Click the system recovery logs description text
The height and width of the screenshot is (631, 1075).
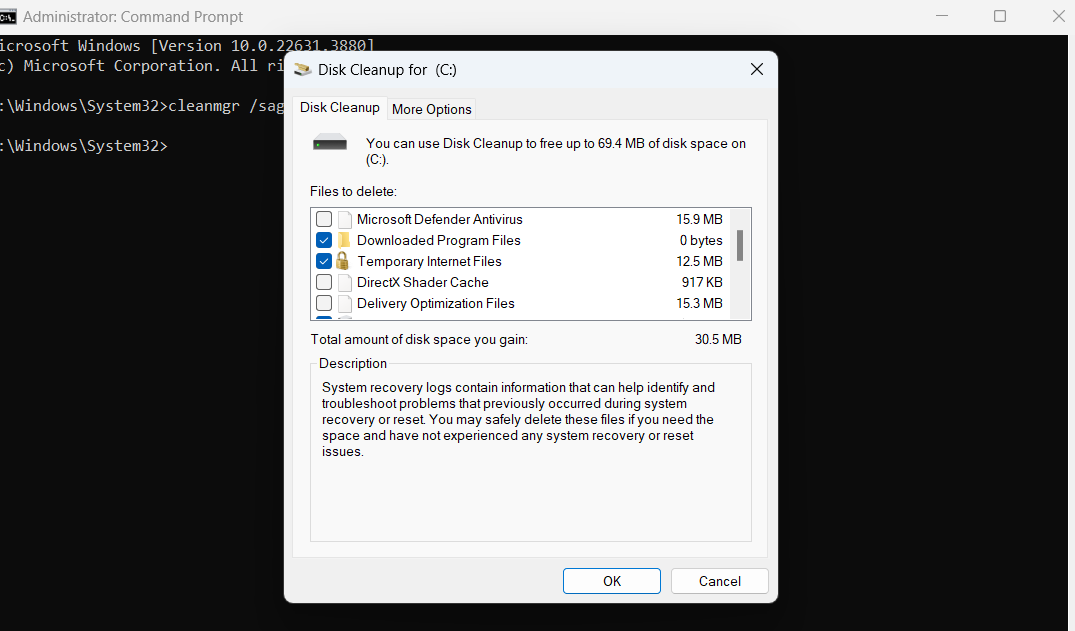(x=518, y=419)
